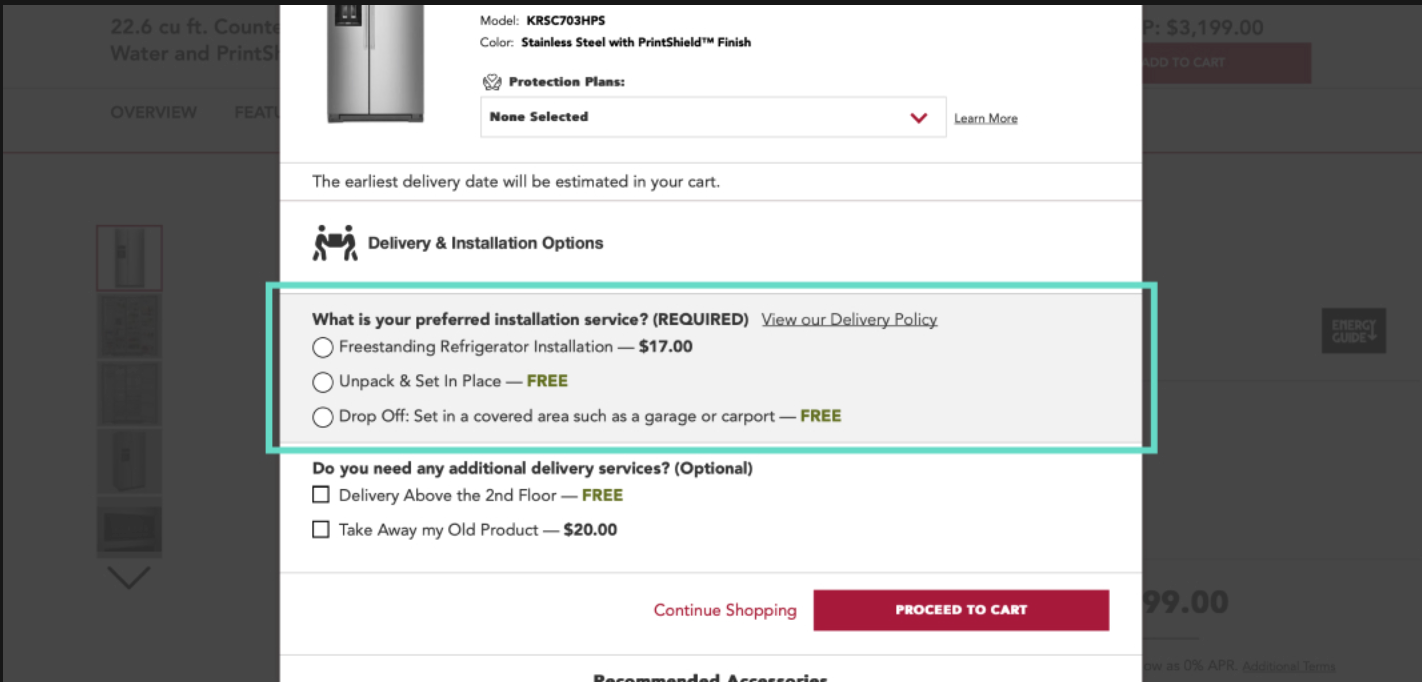Viewport: 1422px width, 682px height.
Task: Open the Learn More link
Action: (985, 119)
